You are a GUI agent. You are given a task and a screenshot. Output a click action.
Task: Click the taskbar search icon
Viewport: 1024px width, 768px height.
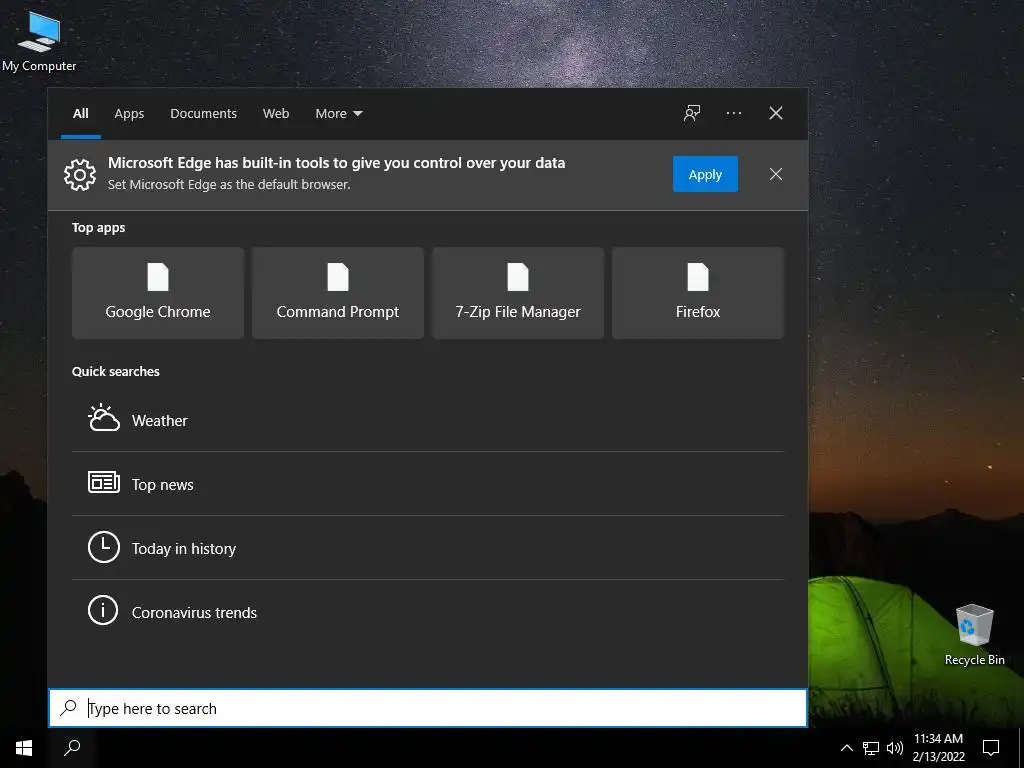click(x=72, y=748)
